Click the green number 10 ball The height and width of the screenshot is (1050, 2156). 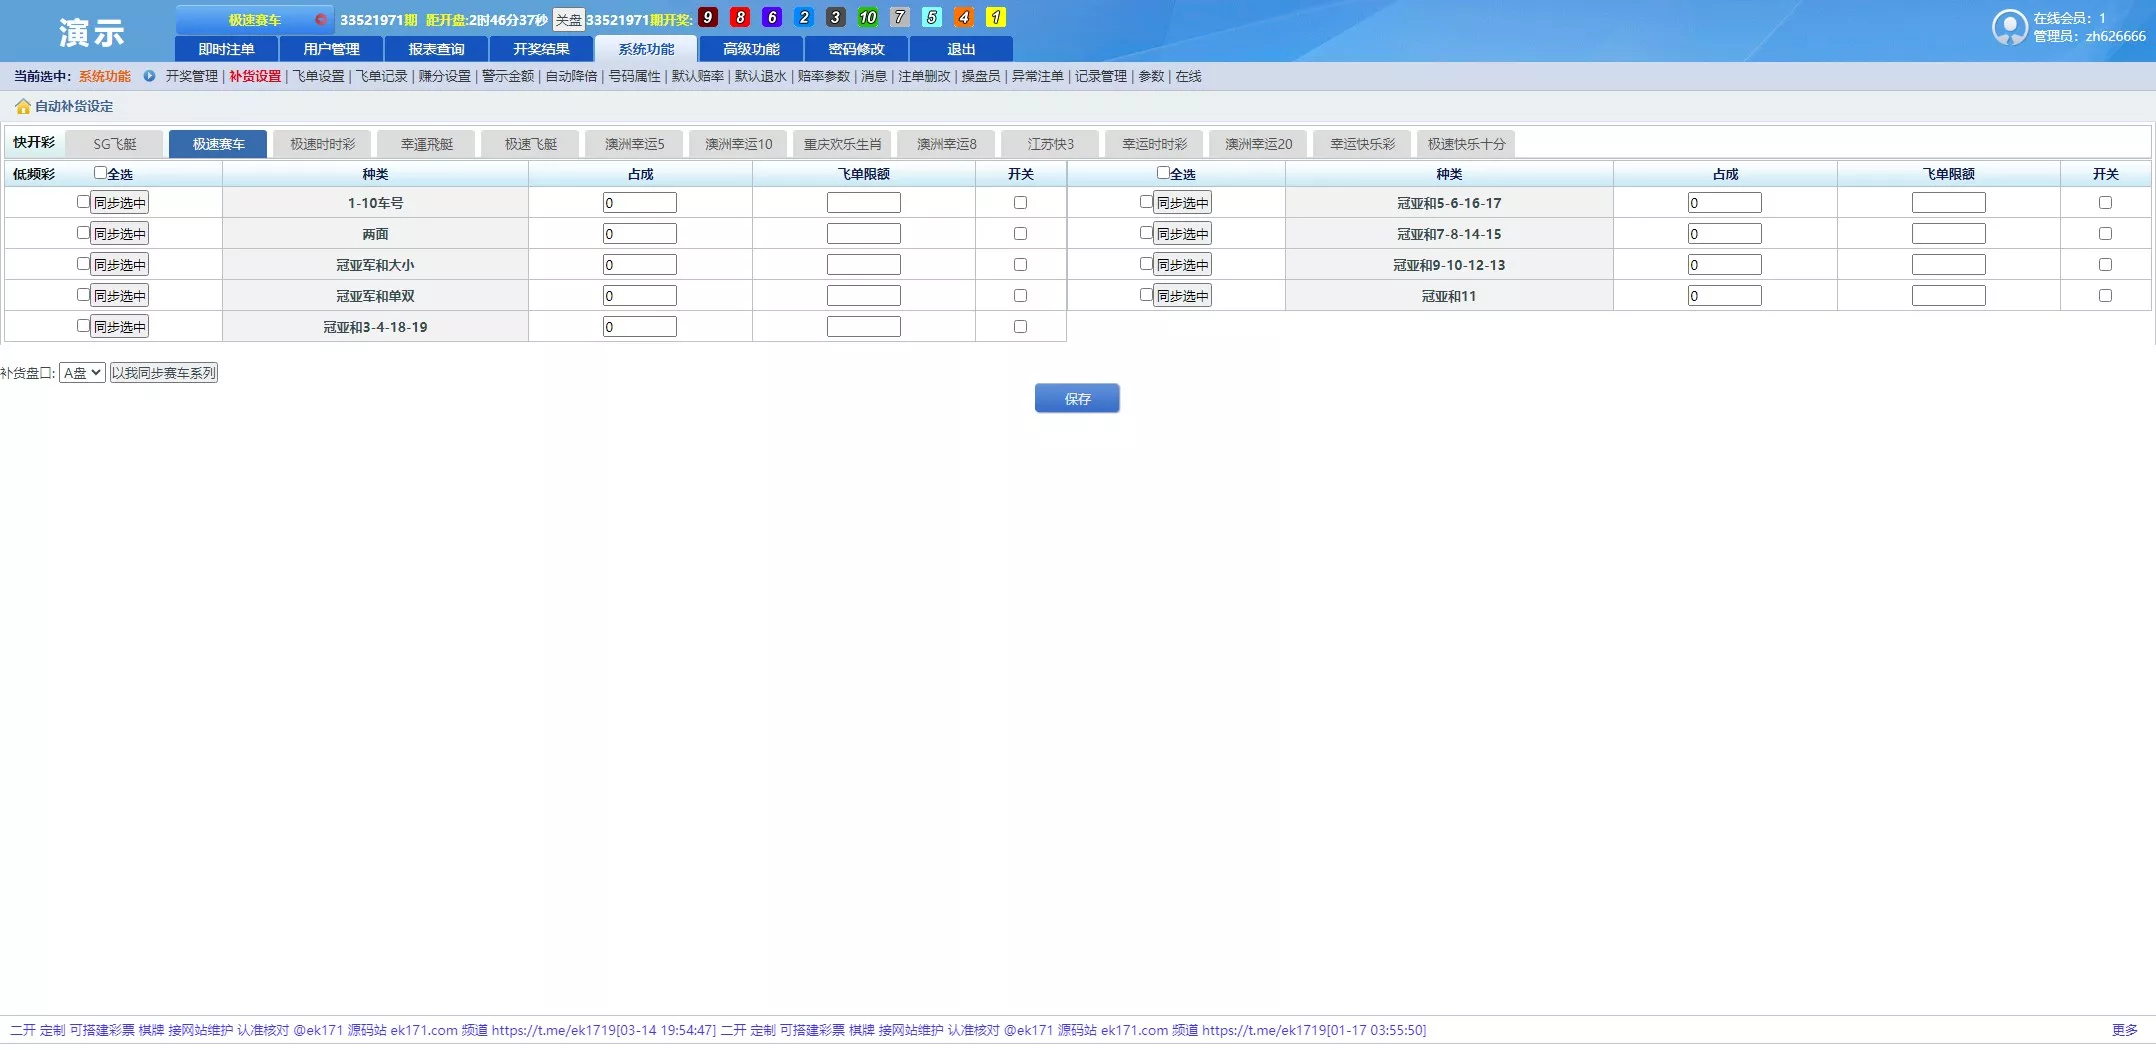867,17
